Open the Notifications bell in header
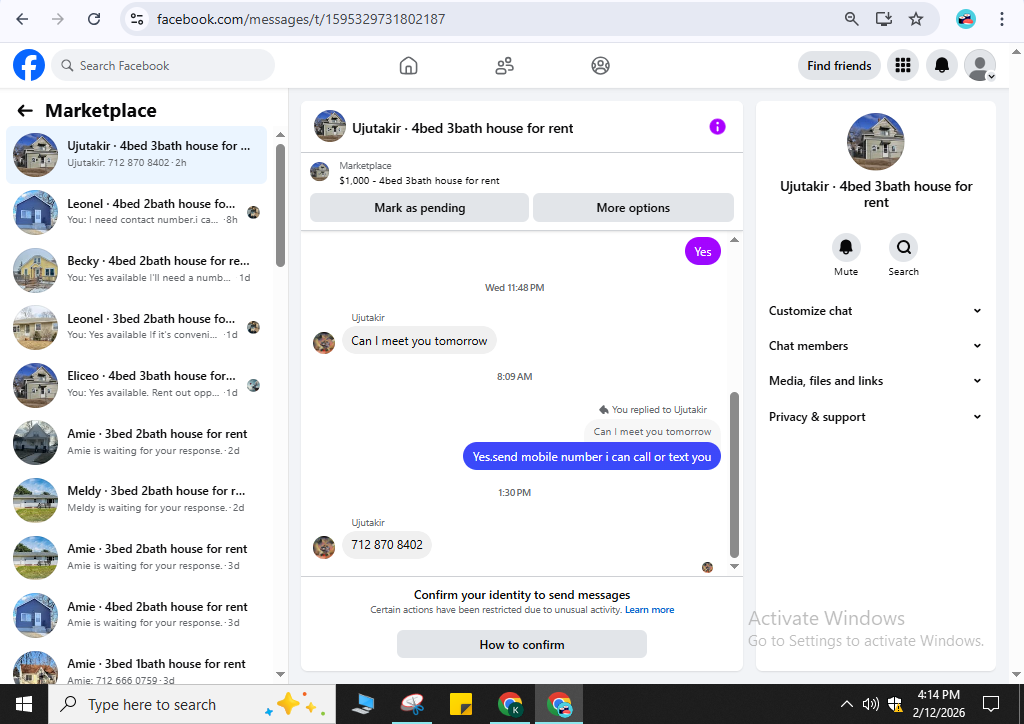Image resolution: width=1024 pixels, height=724 pixels. (942, 65)
